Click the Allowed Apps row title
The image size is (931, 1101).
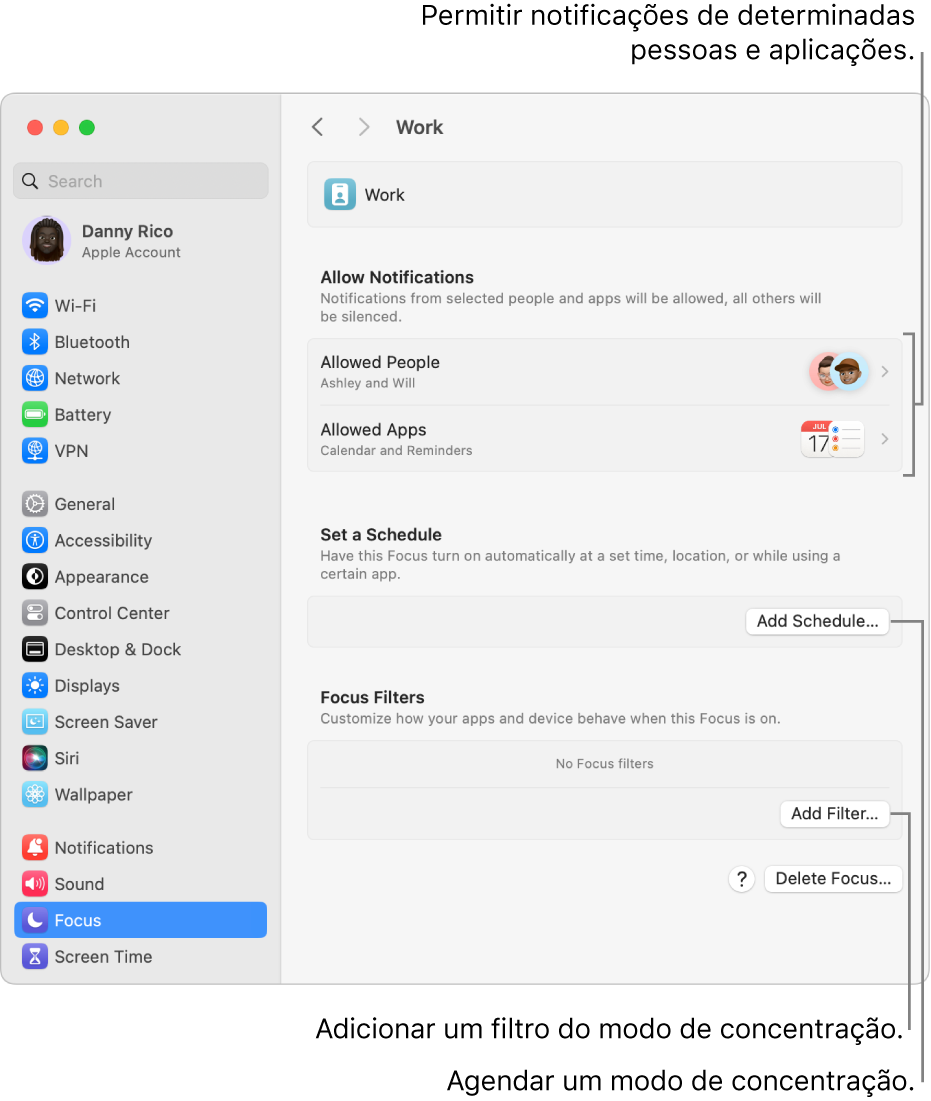(374, 430)
